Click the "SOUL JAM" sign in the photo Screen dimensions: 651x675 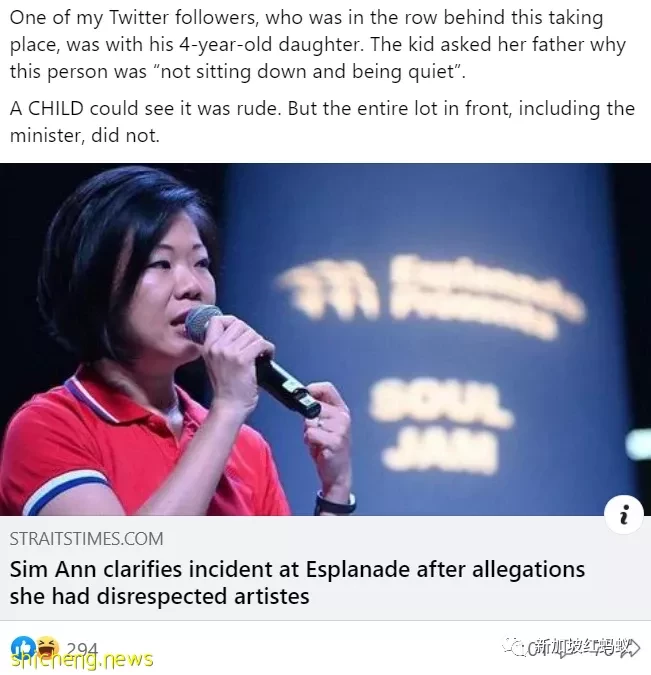[x=441, y=424]
